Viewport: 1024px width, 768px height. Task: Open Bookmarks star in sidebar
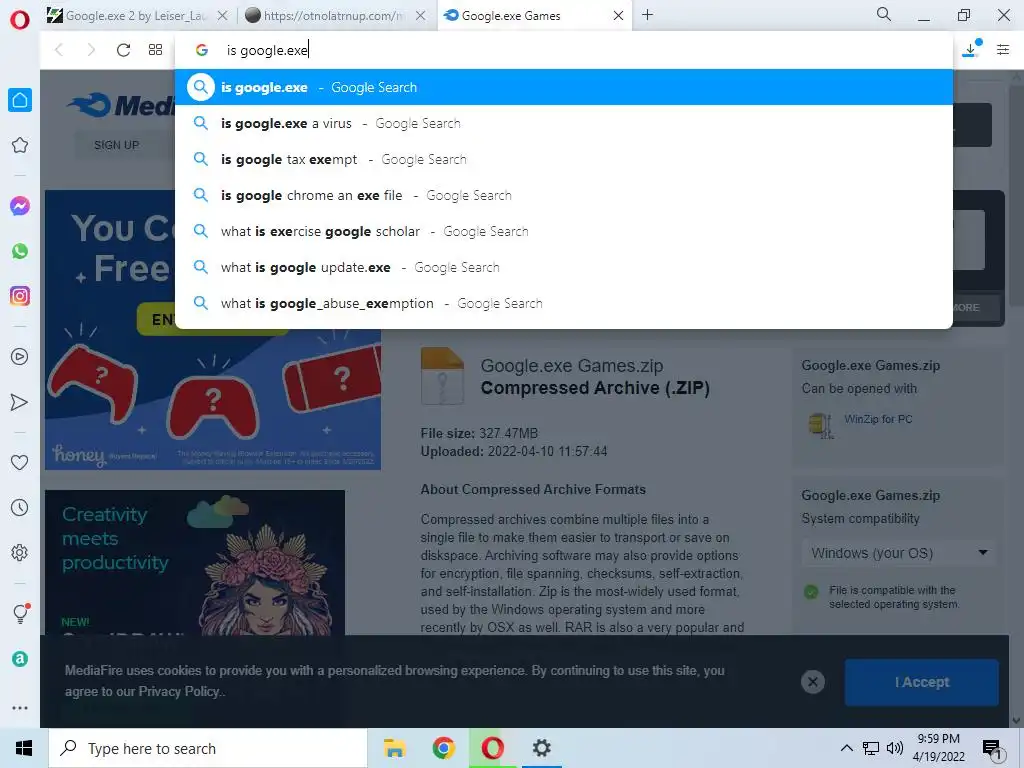coord(20,145)
